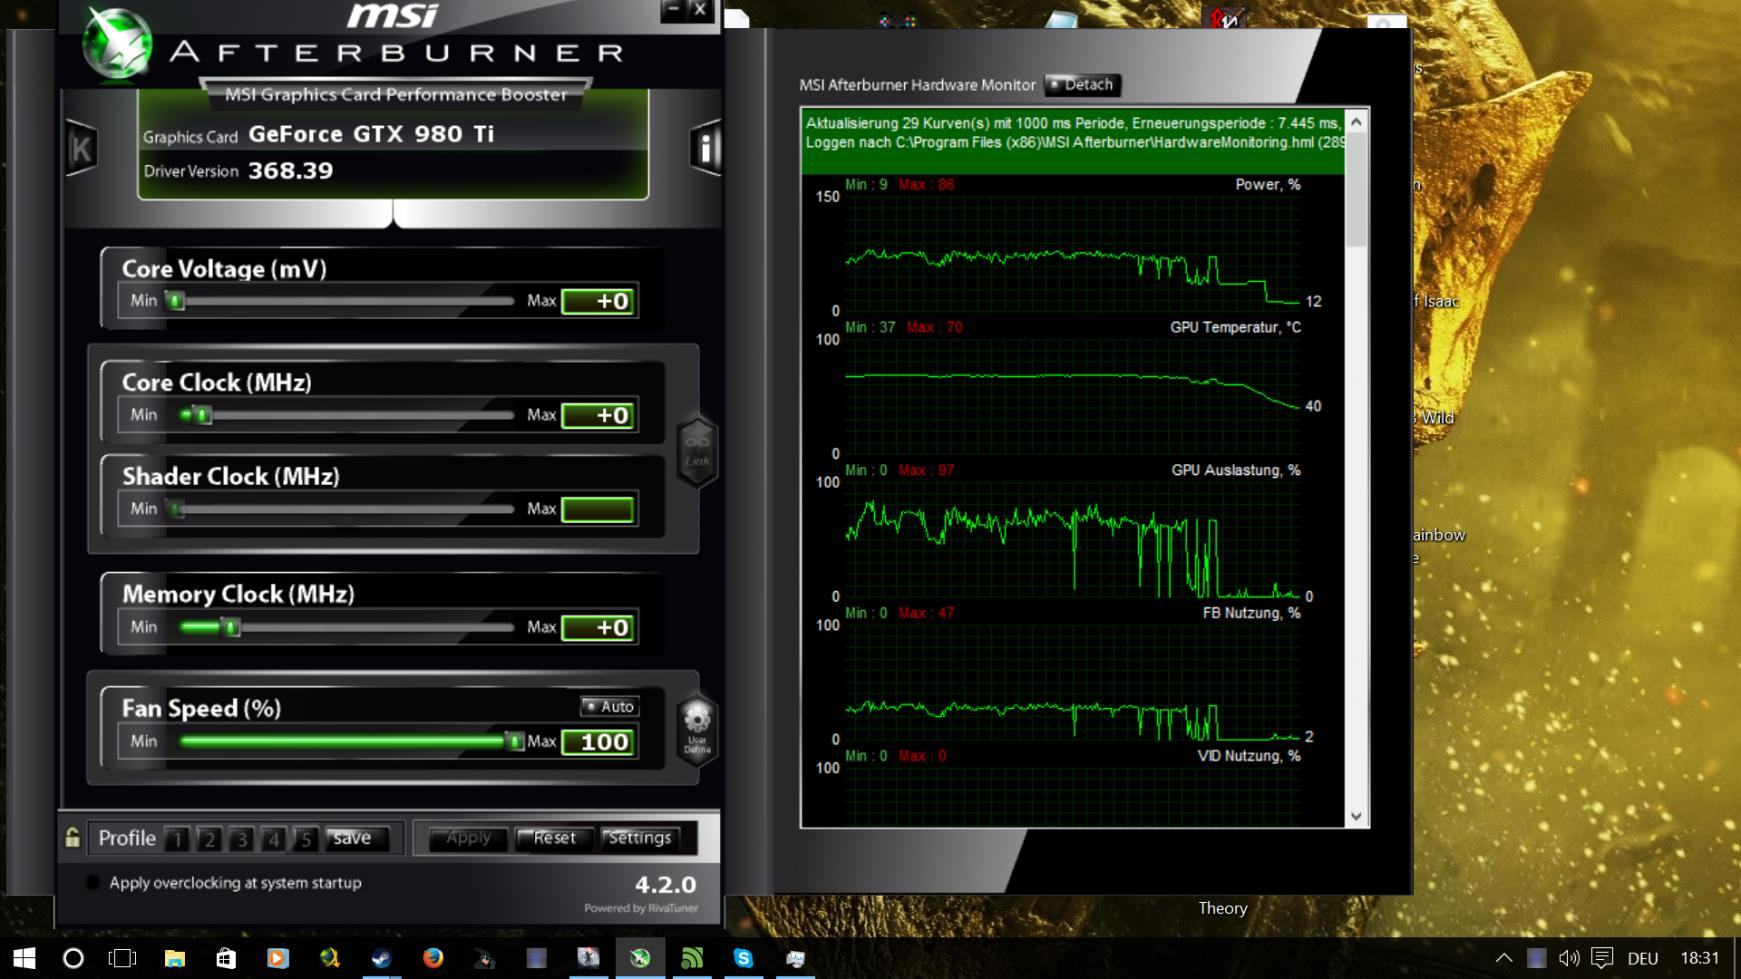Image resolution: width=1741 pixels, height=979 pixels.
Task: Open the volume control
Action: click(x=1569, y=958)
